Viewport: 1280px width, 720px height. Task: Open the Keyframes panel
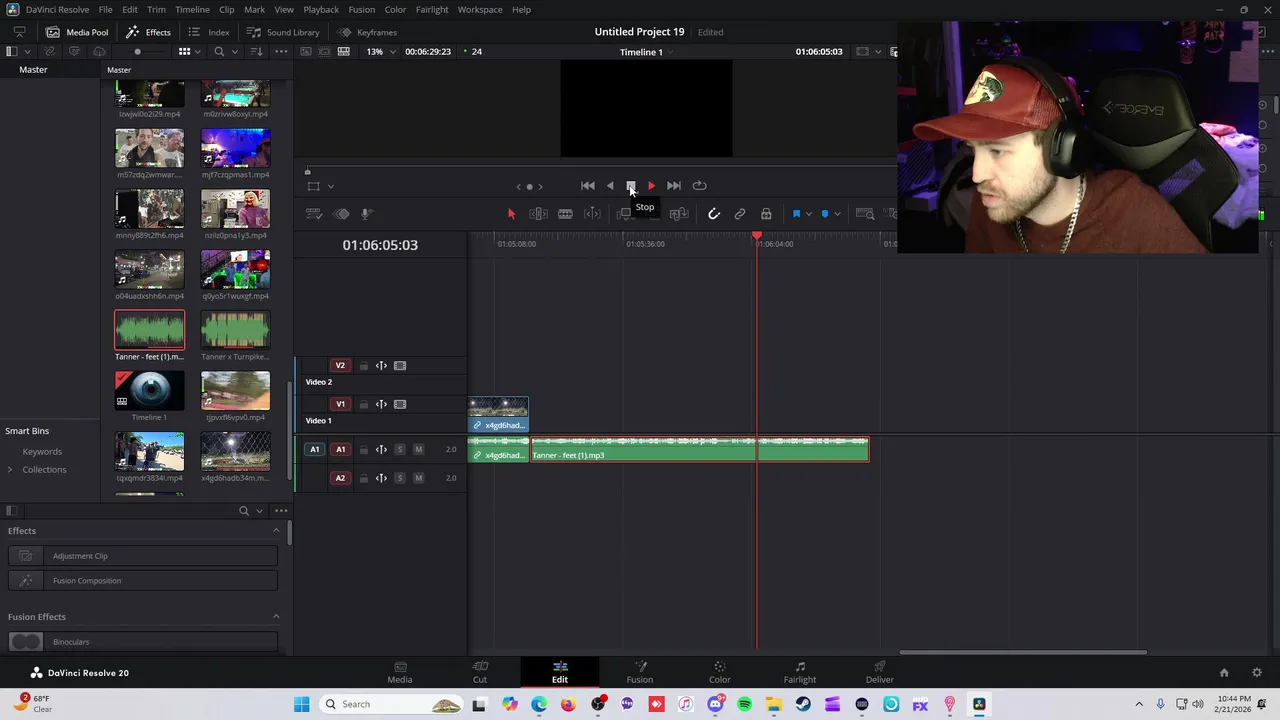click(368, 32)
